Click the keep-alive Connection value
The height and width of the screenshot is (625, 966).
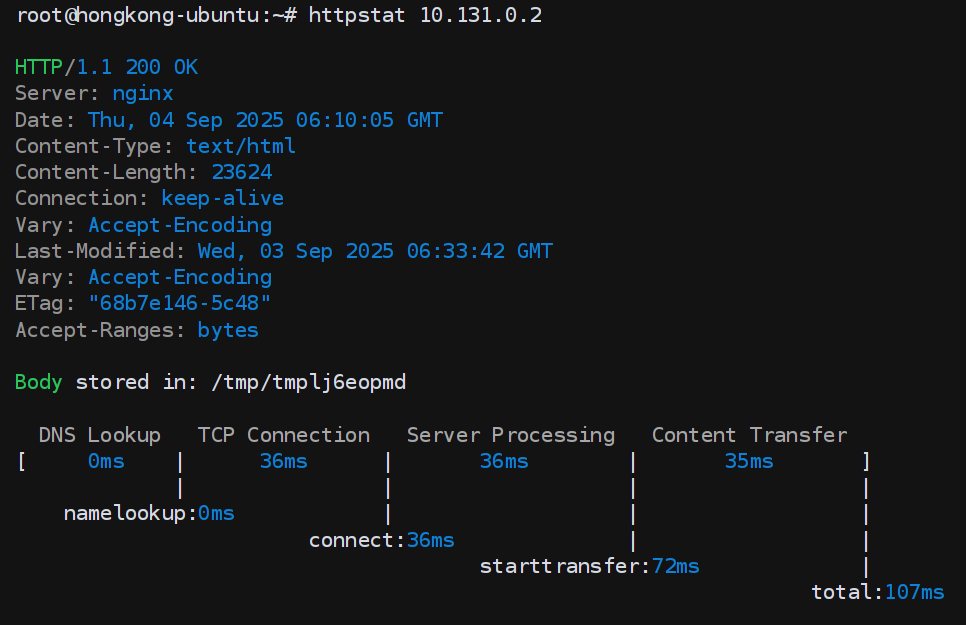[222, 198]
